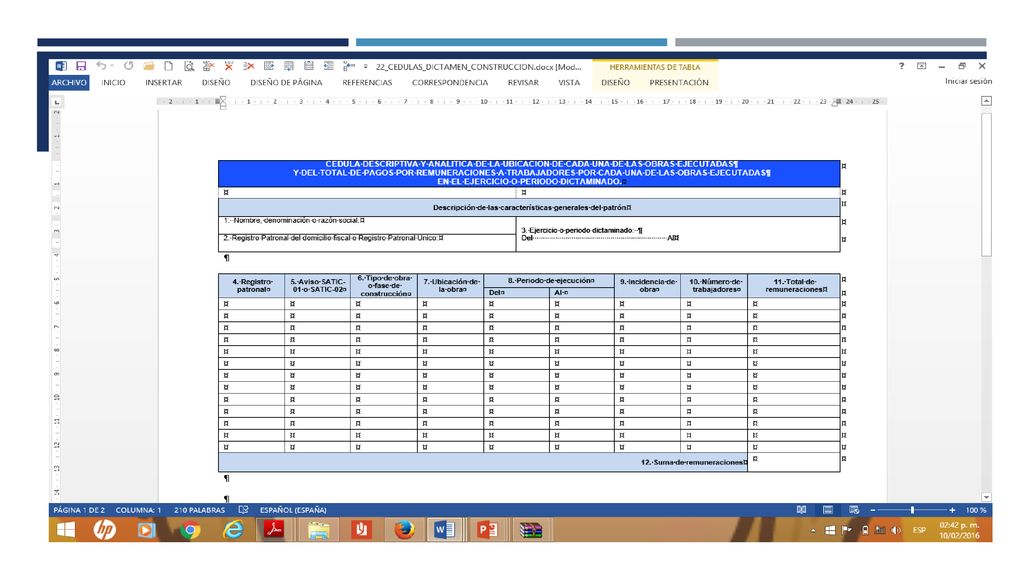
Task: Click the PÁGINA 1 DE 2 status indicator
Action: 79,510
